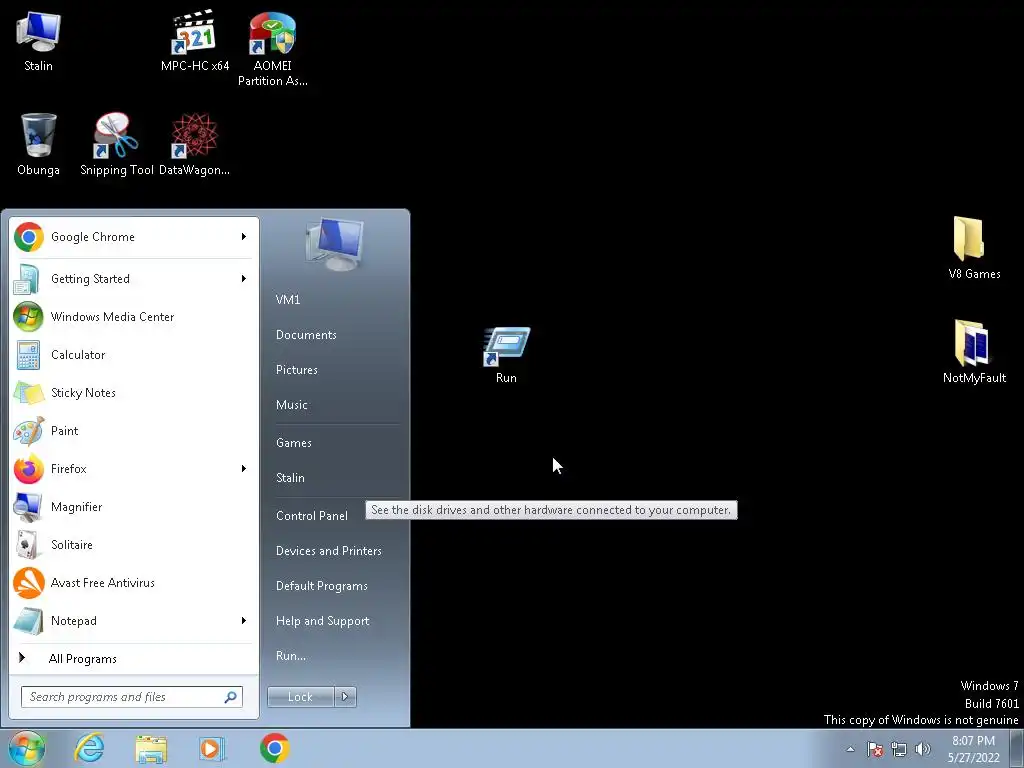Open VM1 user folder link
This screenshot has width=1024, height=768.
point(288,300)
